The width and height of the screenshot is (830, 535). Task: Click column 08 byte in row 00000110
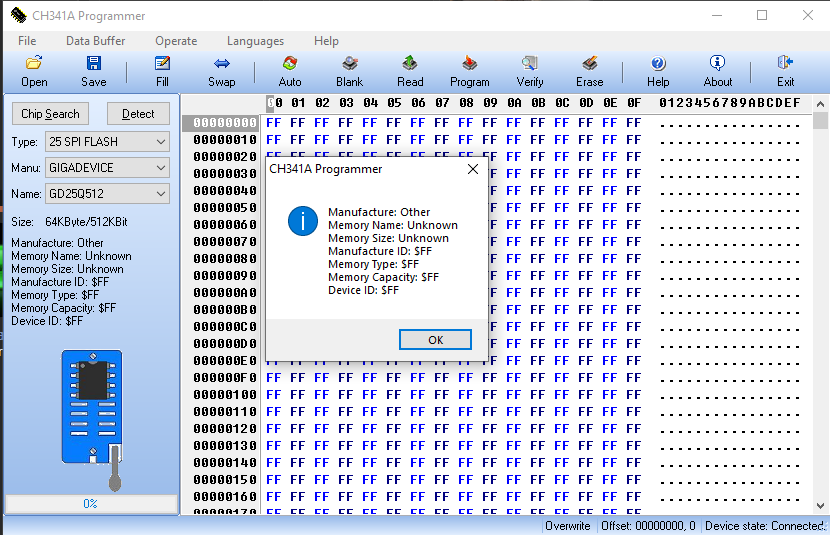[466, 412]
